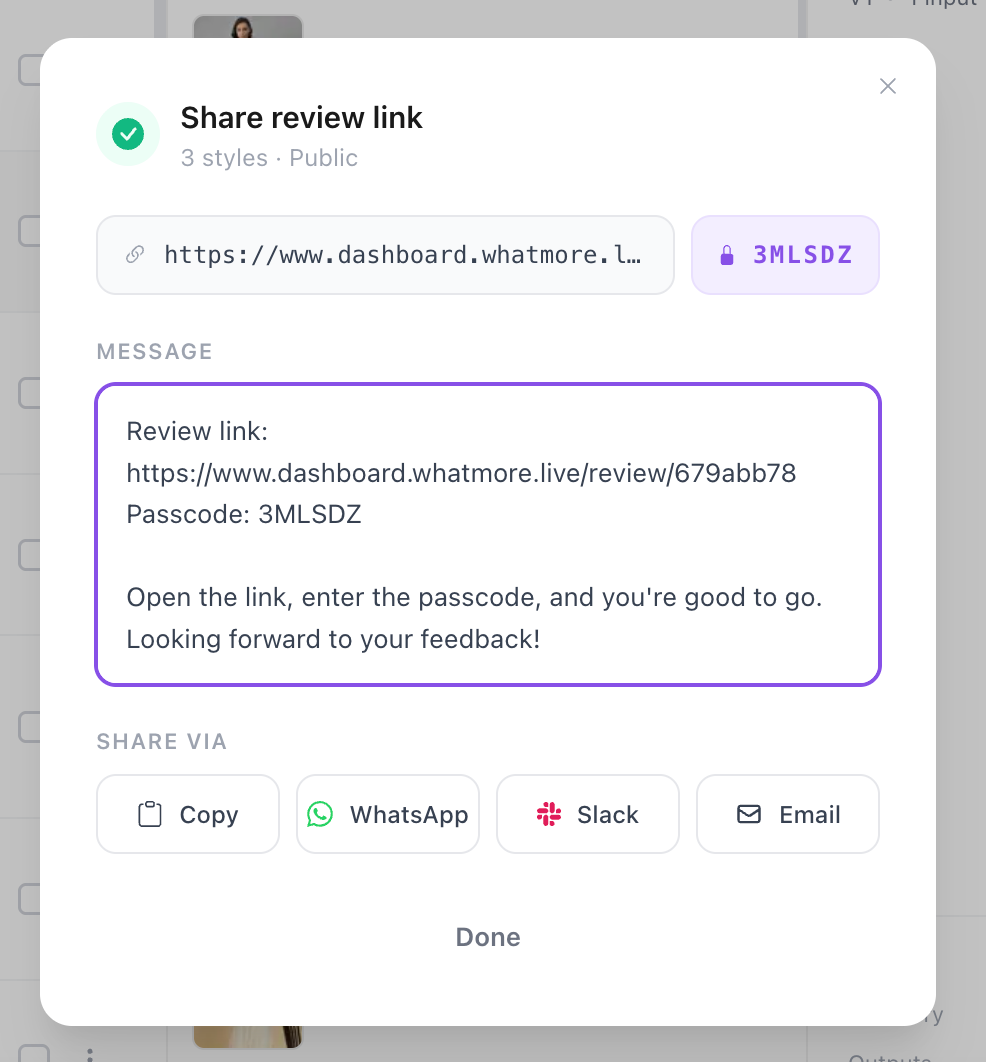This screenshot has height=1062, width=986.
Task: Click the review URL line in message
Action: click(x=461, y=473)
